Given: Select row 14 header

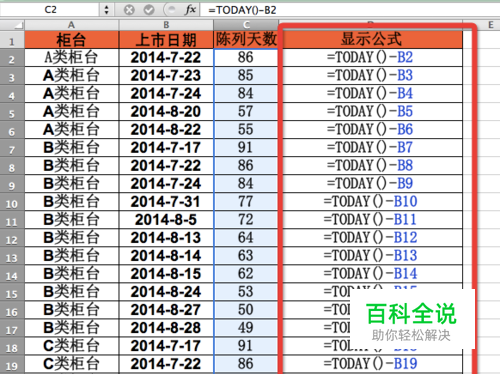Looking at the screenshot, I should click(12, 274).
